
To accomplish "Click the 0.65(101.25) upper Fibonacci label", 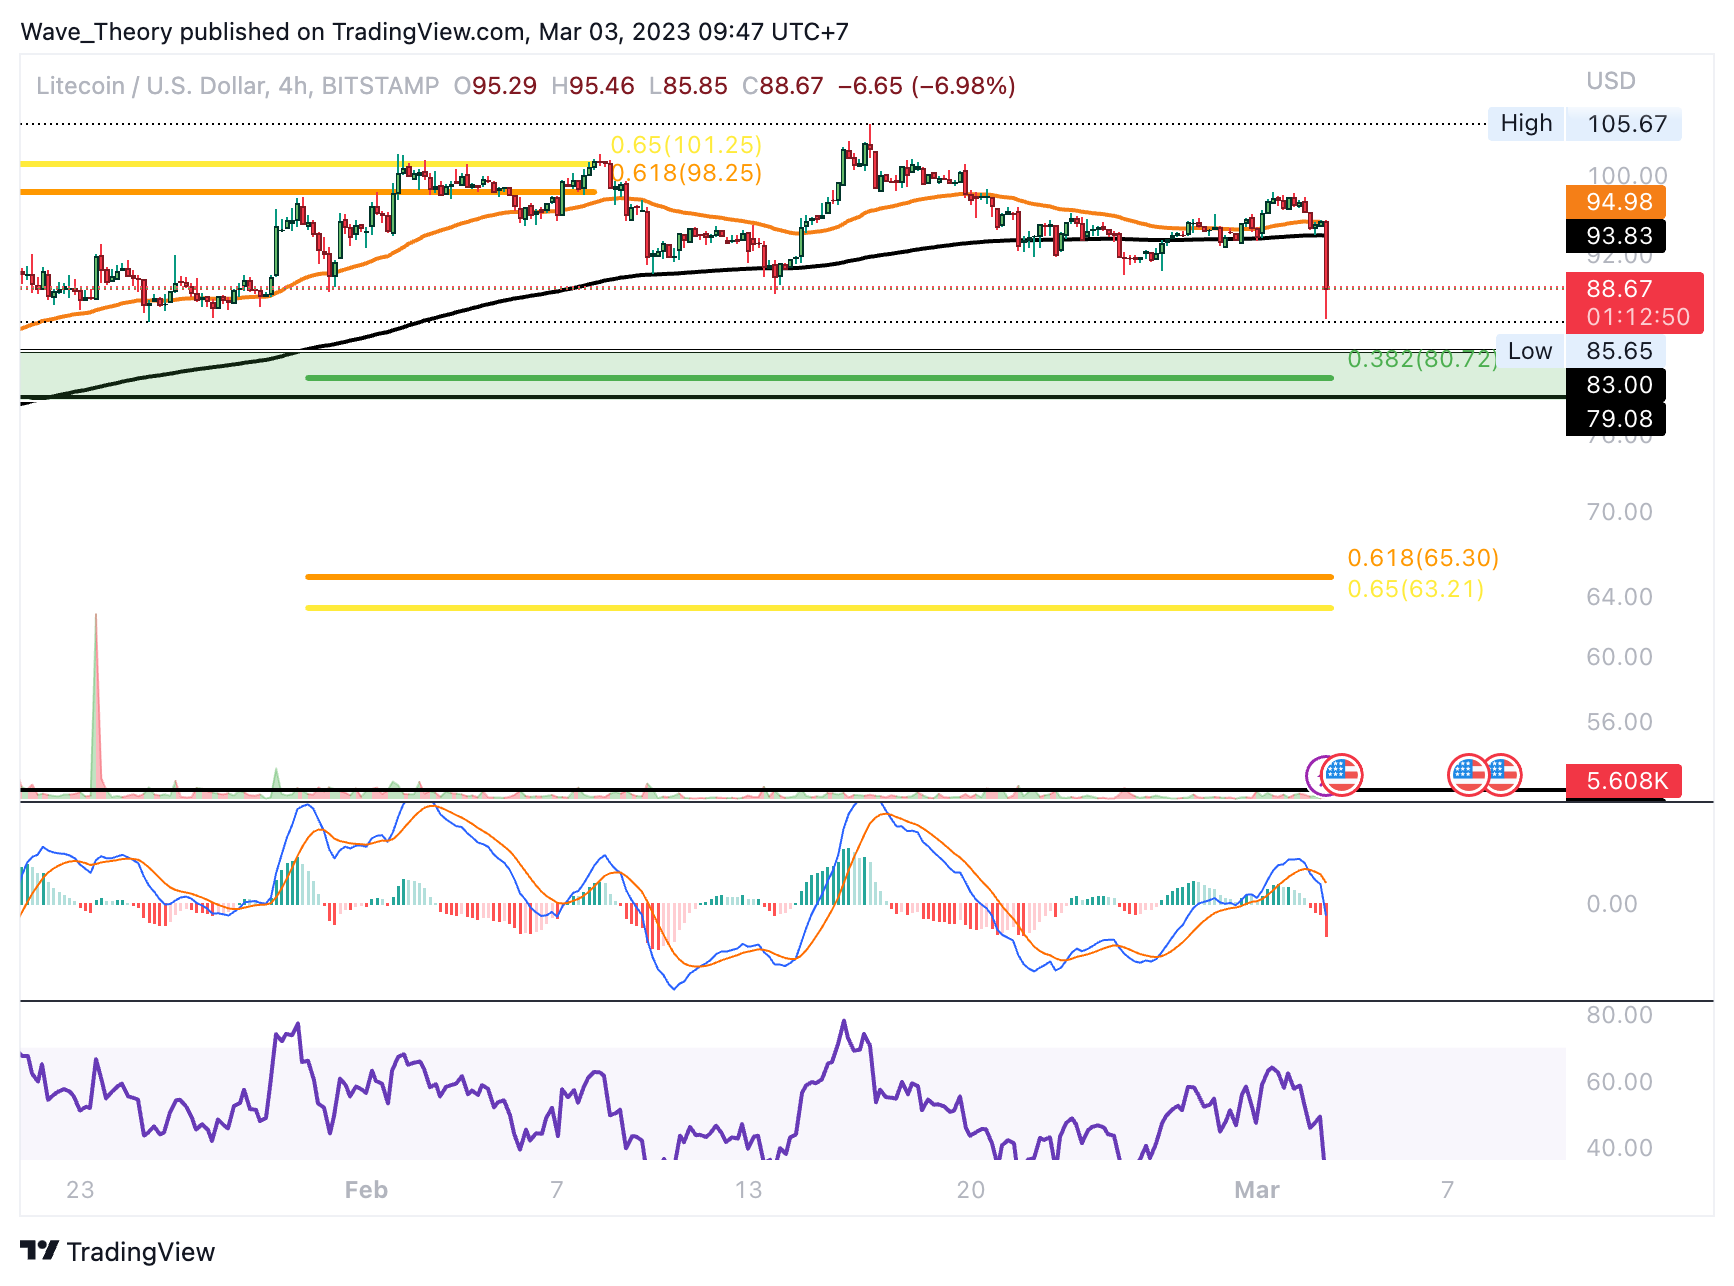I will point(686,145).
